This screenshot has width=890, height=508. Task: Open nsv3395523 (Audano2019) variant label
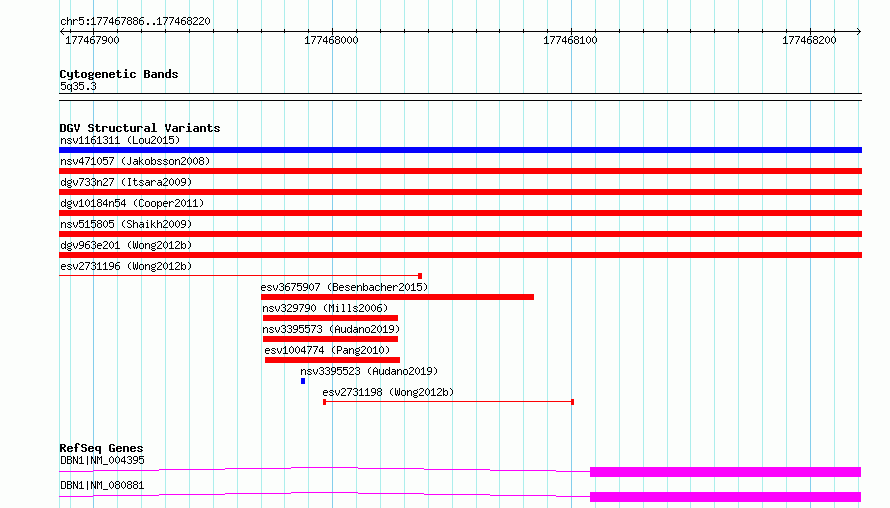point(369,371)
